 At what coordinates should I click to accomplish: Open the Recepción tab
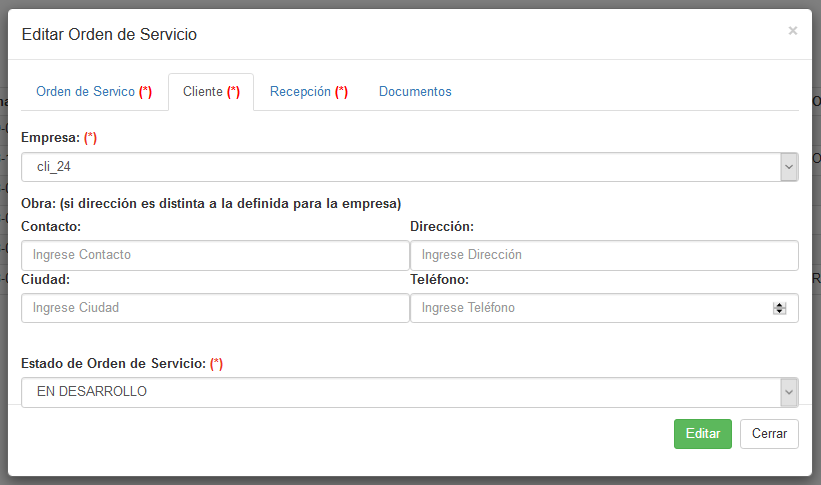pos(308,92)
